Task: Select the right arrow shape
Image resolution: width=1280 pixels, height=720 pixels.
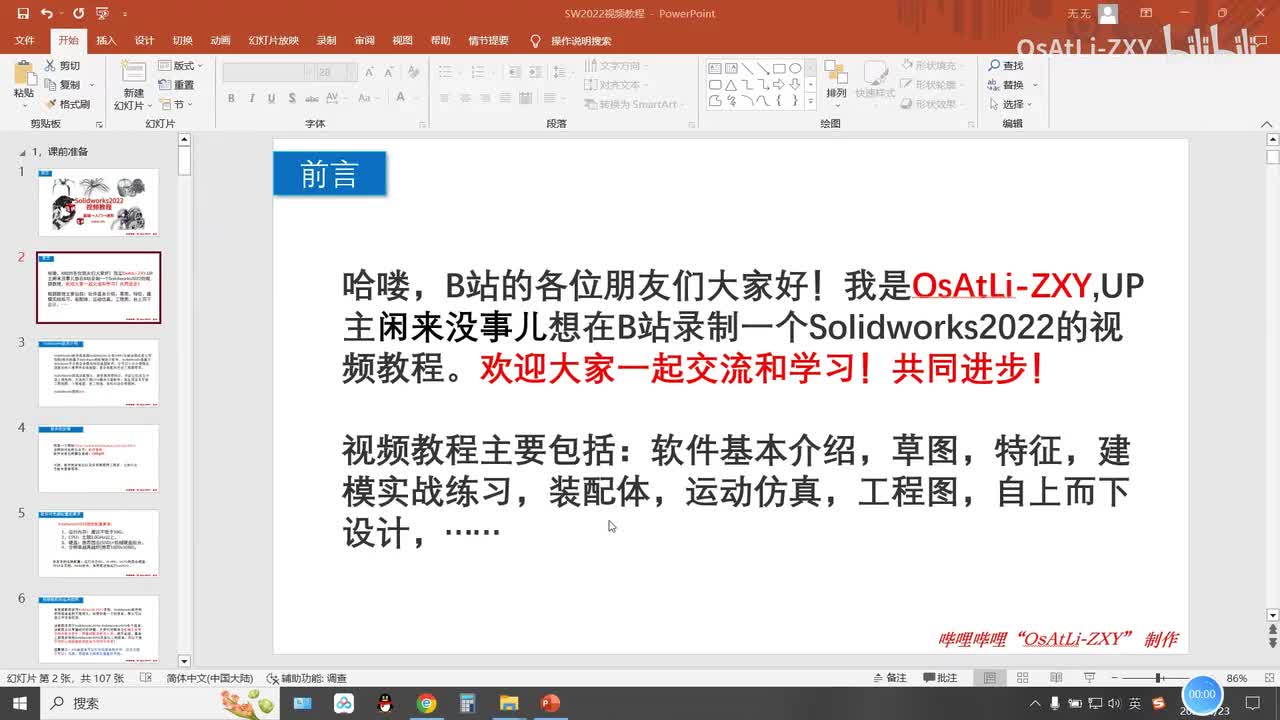Action: click(x=779, y=84)
